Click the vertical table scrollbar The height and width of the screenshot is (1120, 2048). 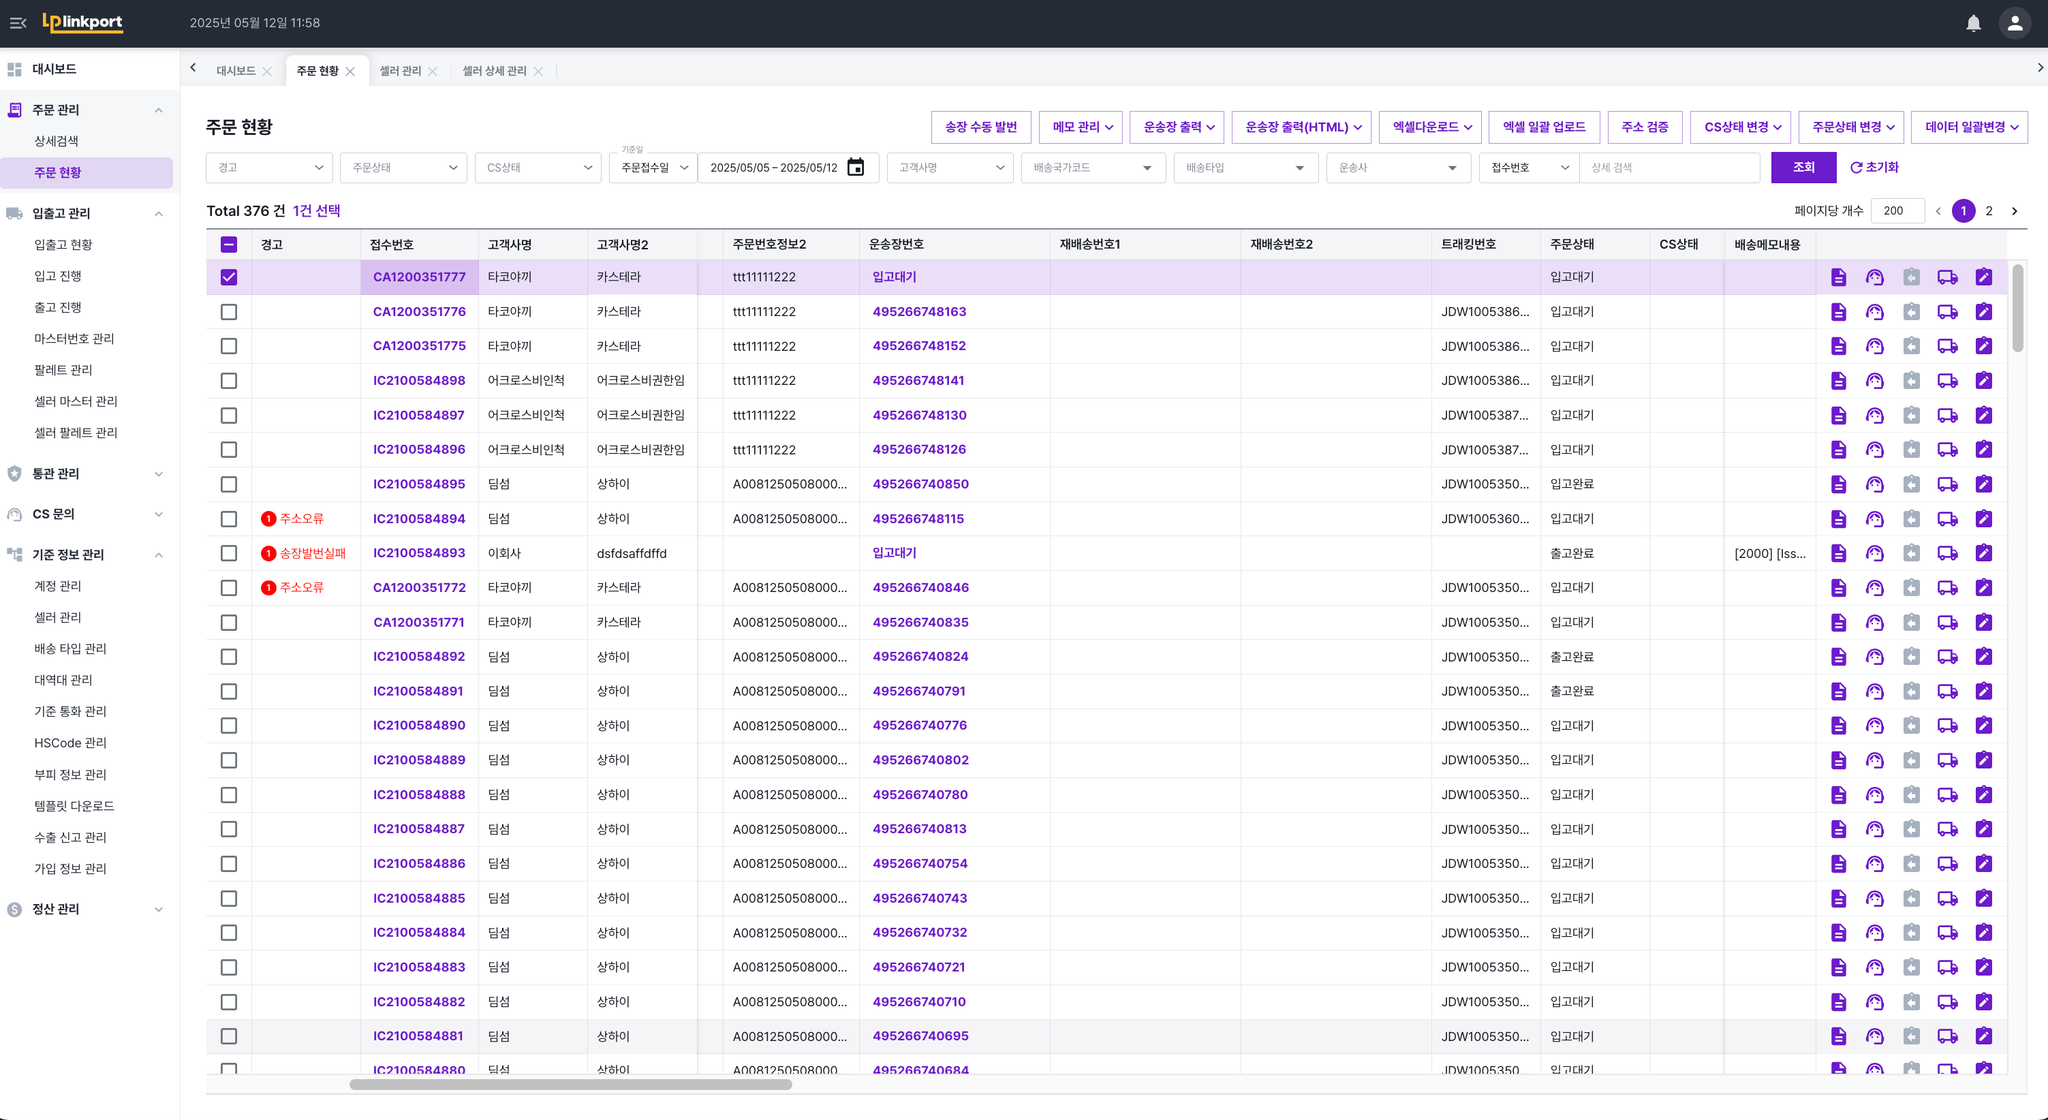coord(2018,308)
